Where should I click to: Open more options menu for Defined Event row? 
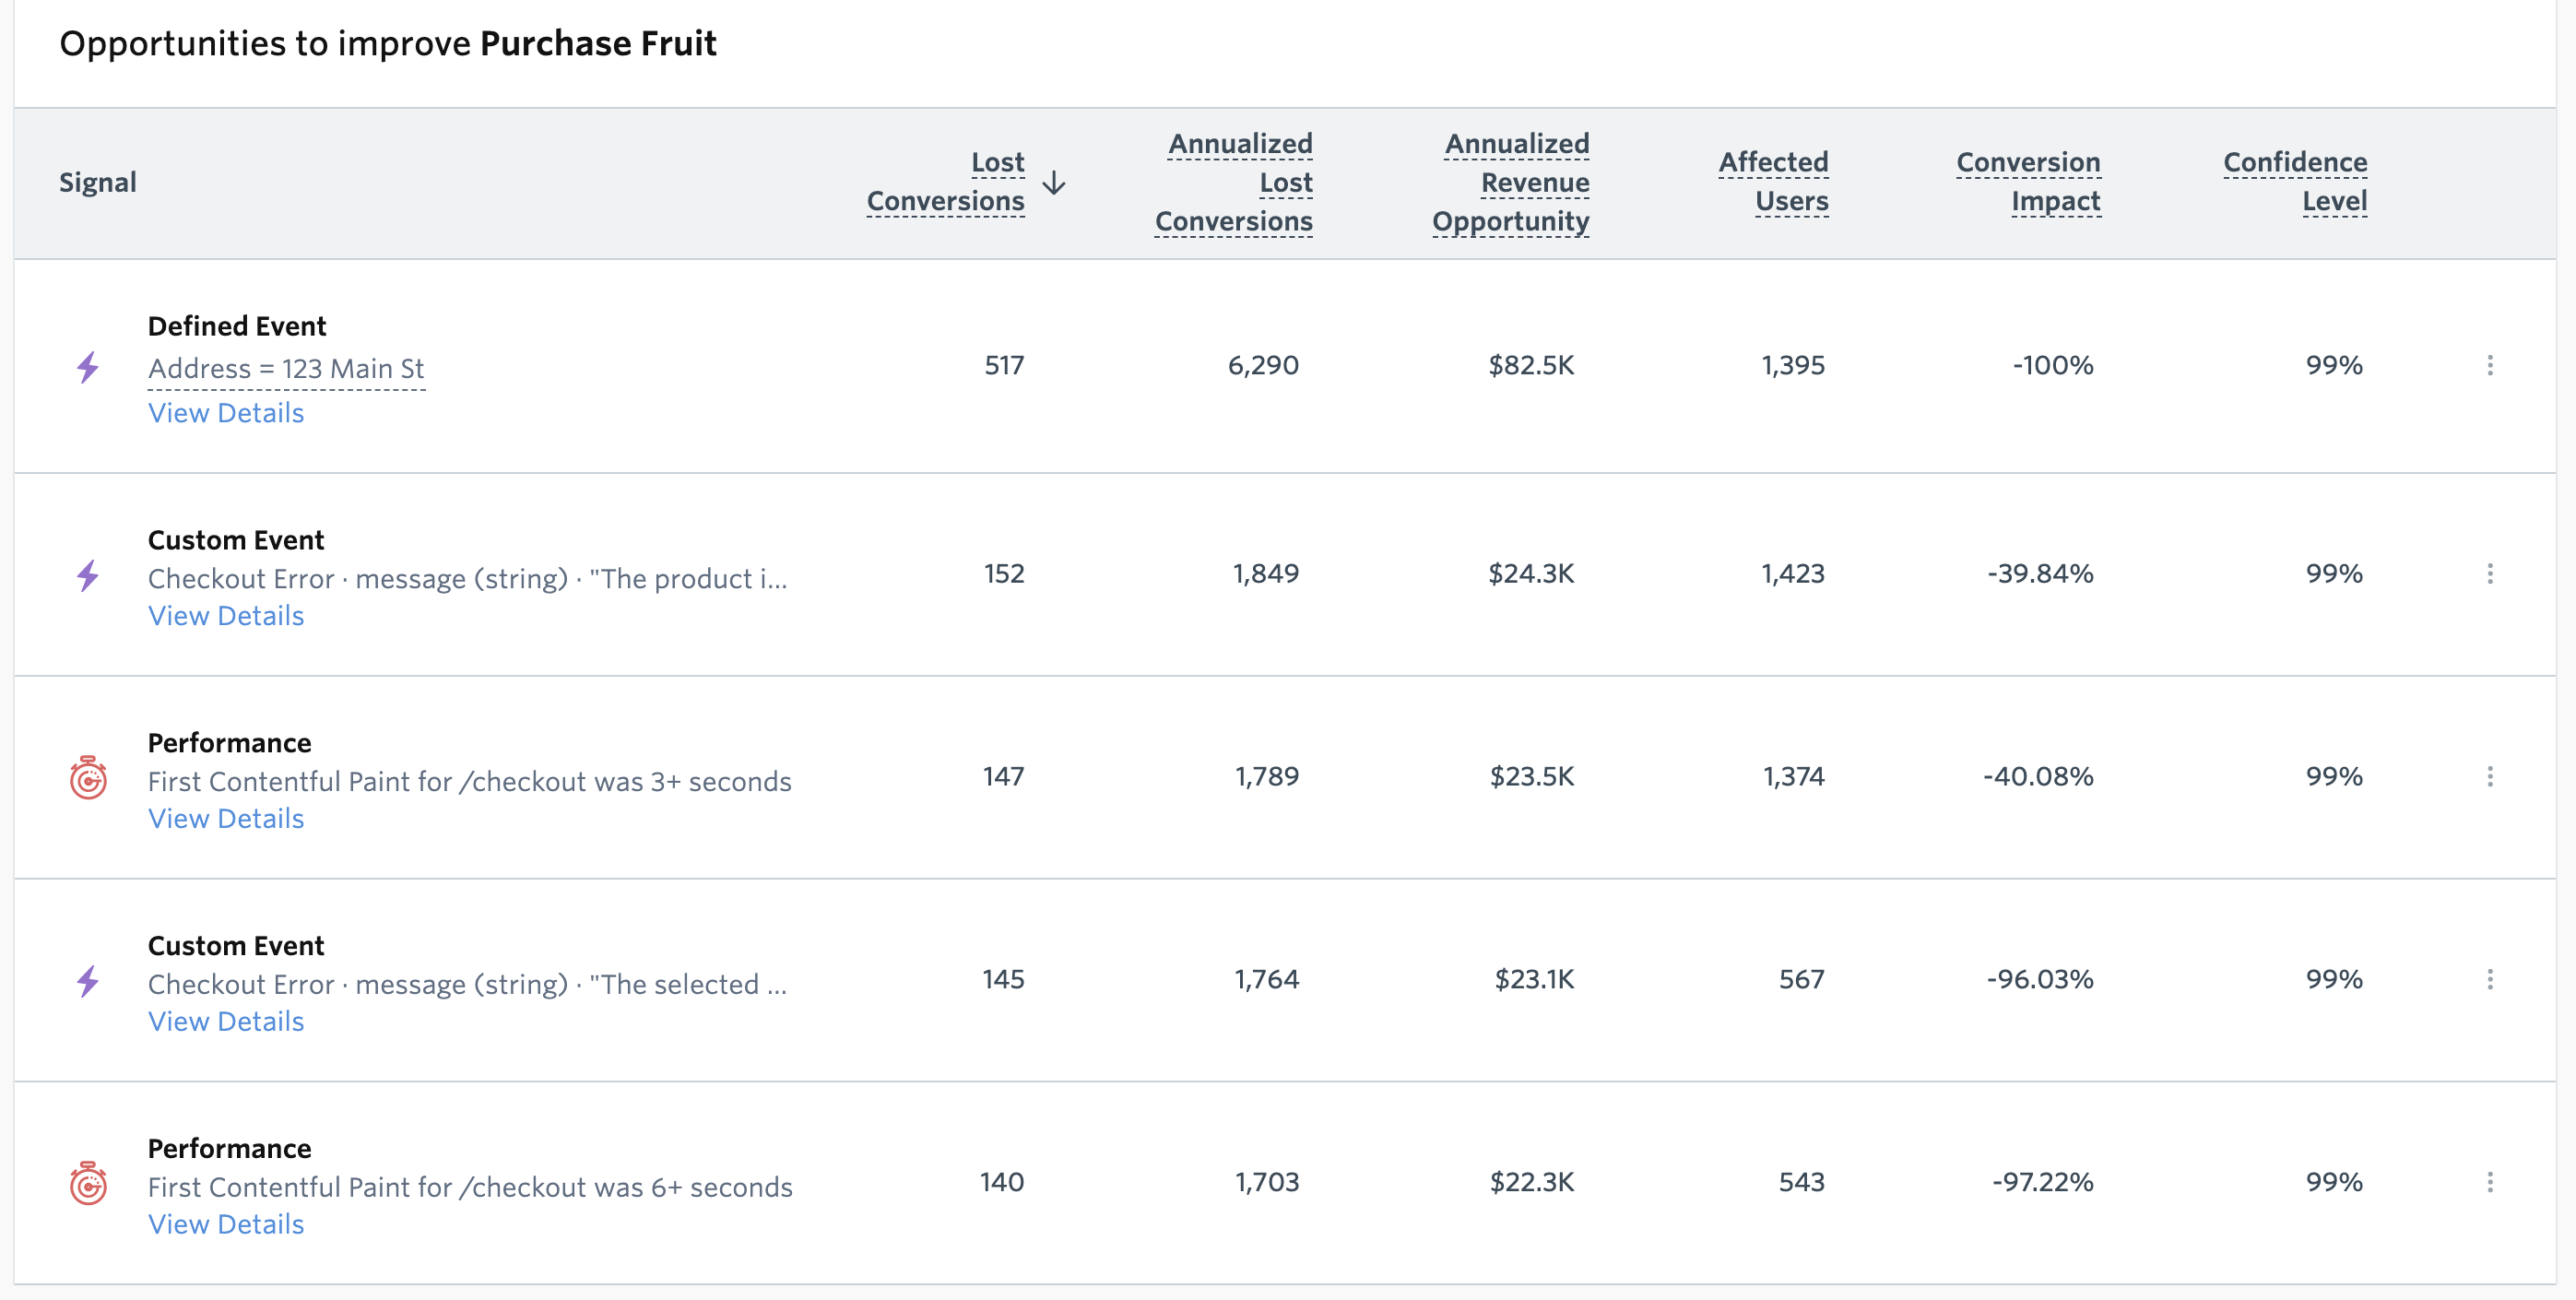tap(2489, 365)
